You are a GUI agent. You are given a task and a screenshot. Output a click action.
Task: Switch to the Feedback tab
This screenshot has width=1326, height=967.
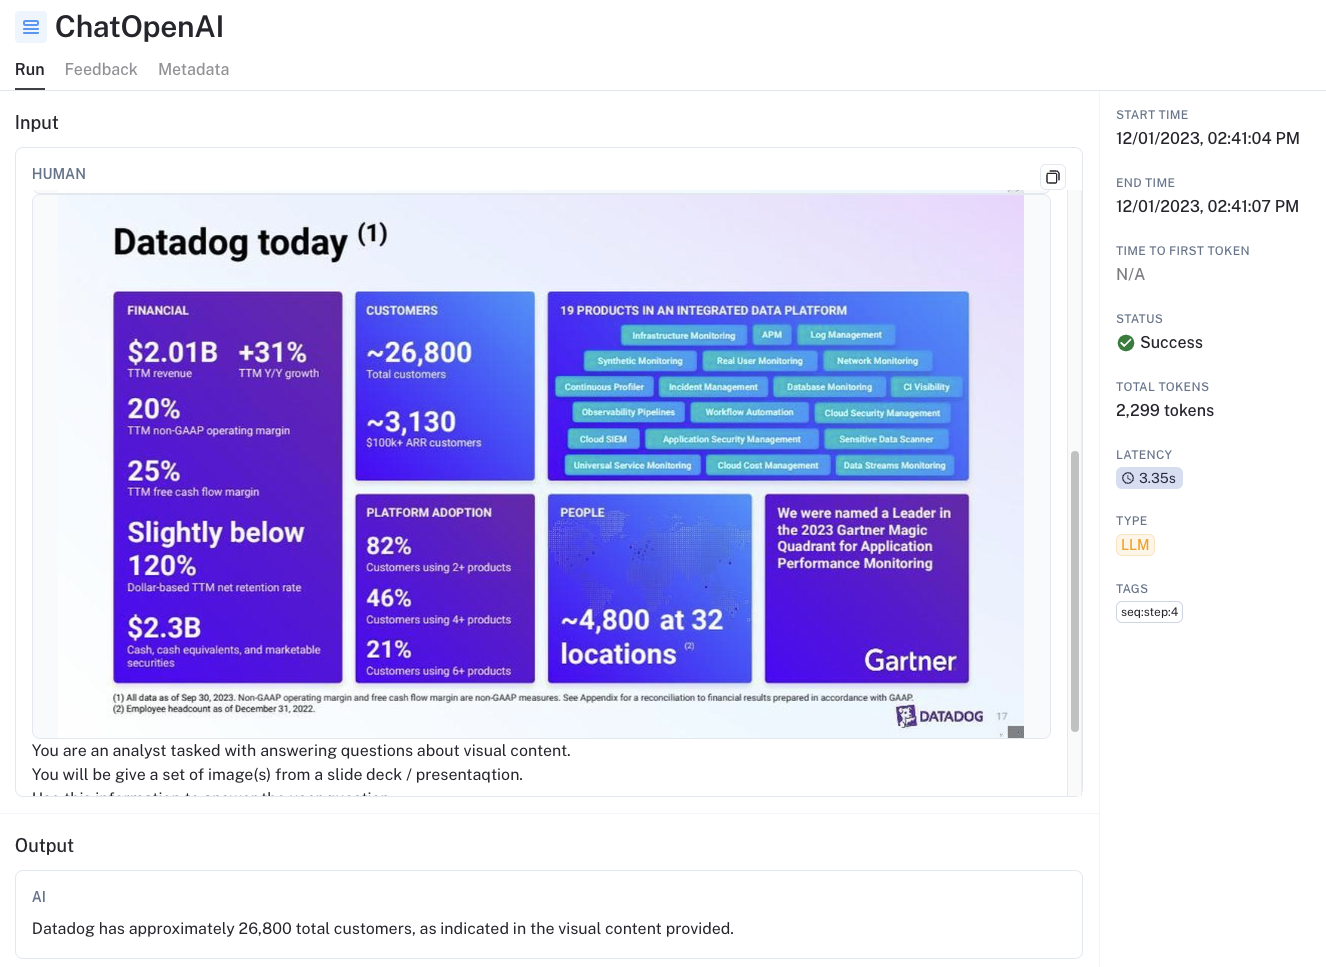(101, 69)
